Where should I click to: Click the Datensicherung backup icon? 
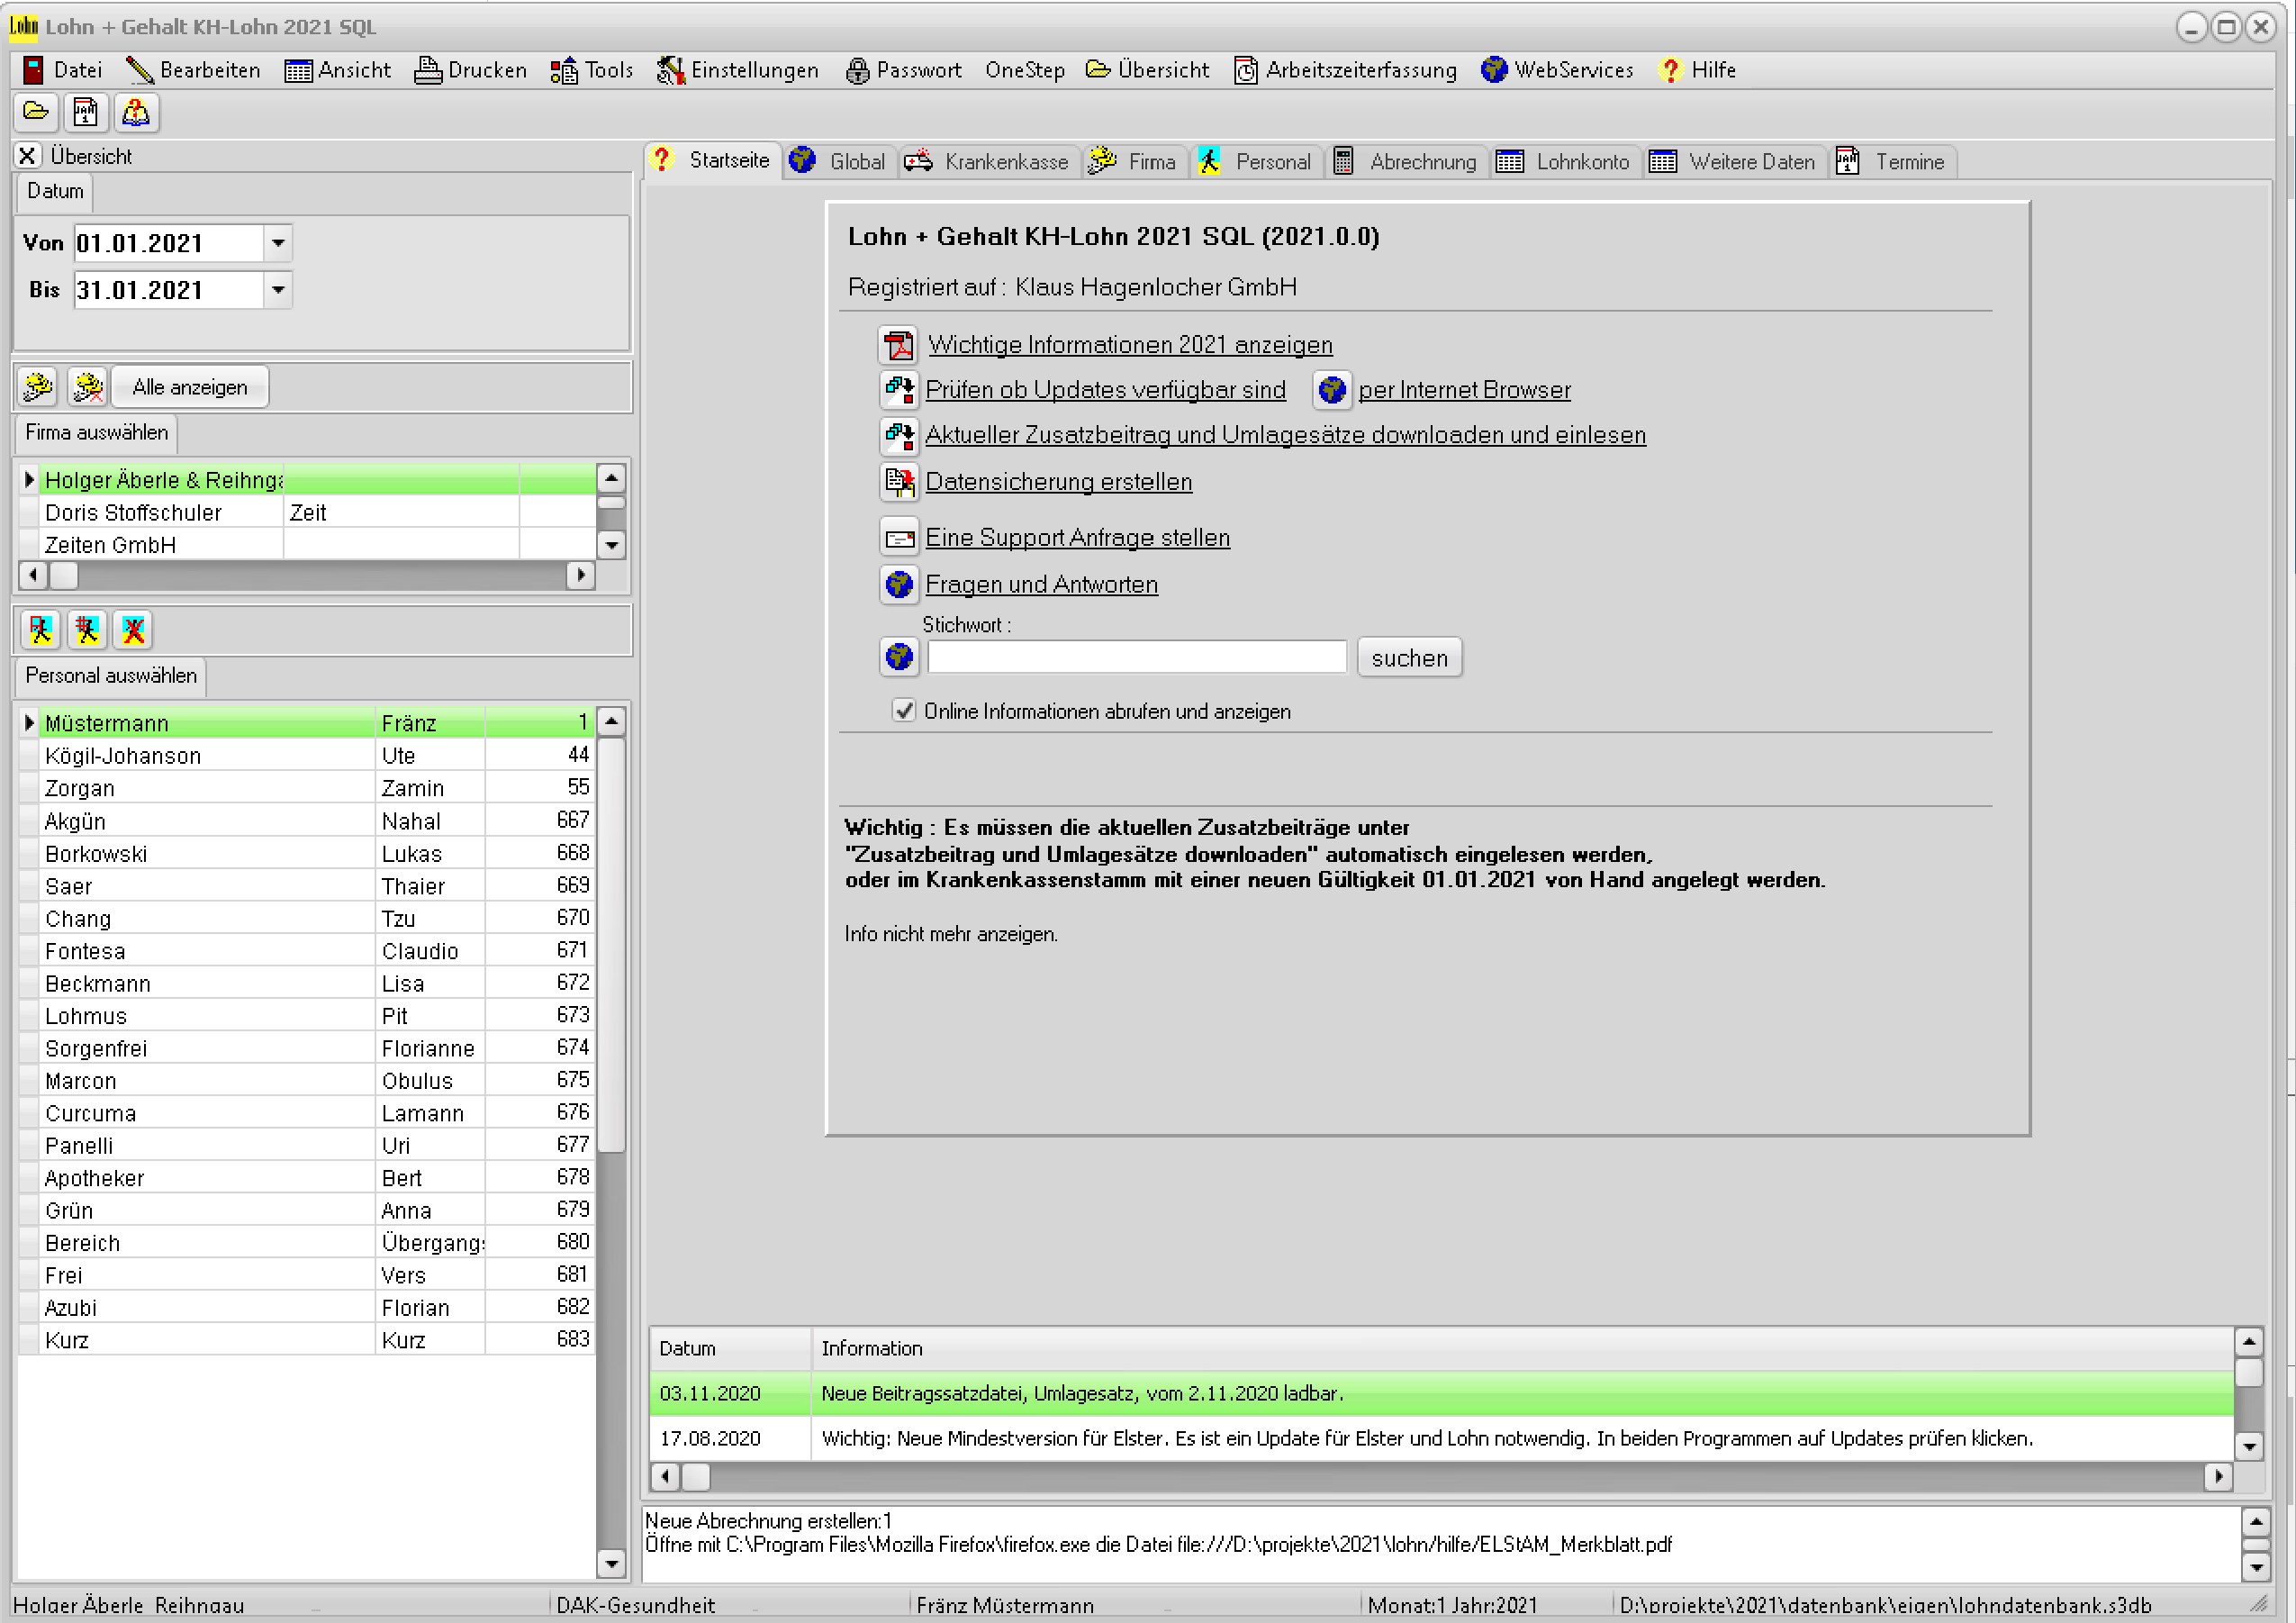tap(899, 482)
